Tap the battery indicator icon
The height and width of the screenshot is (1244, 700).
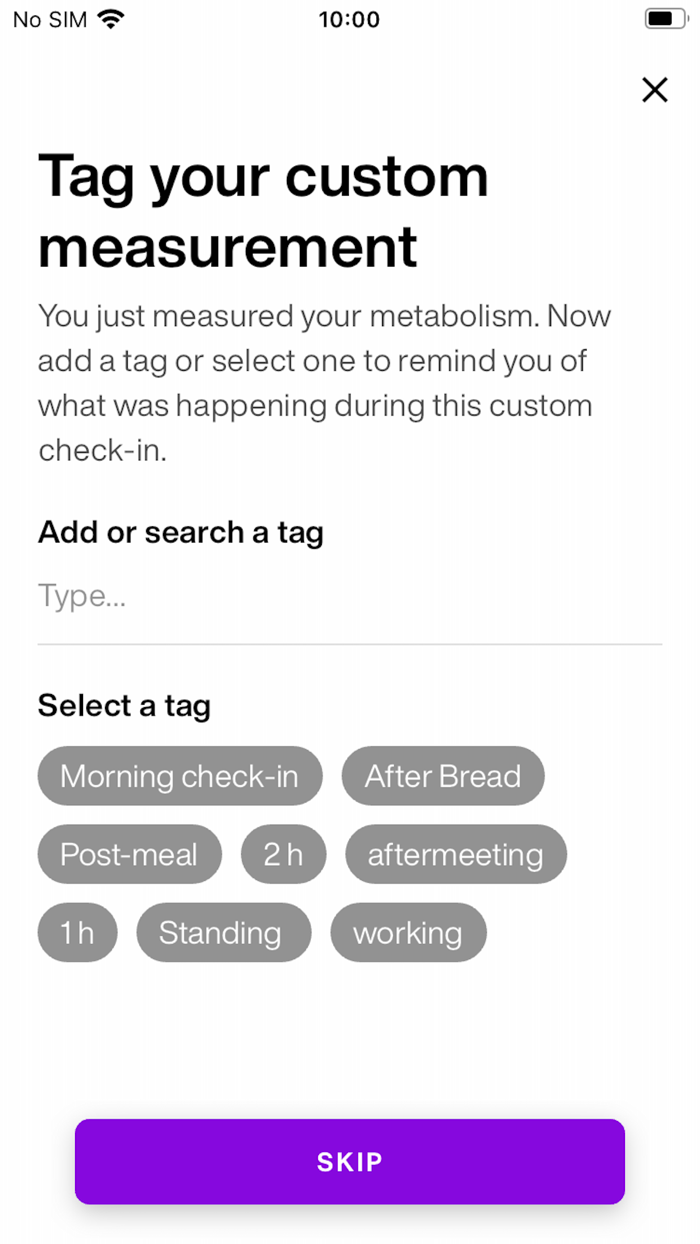663,17
